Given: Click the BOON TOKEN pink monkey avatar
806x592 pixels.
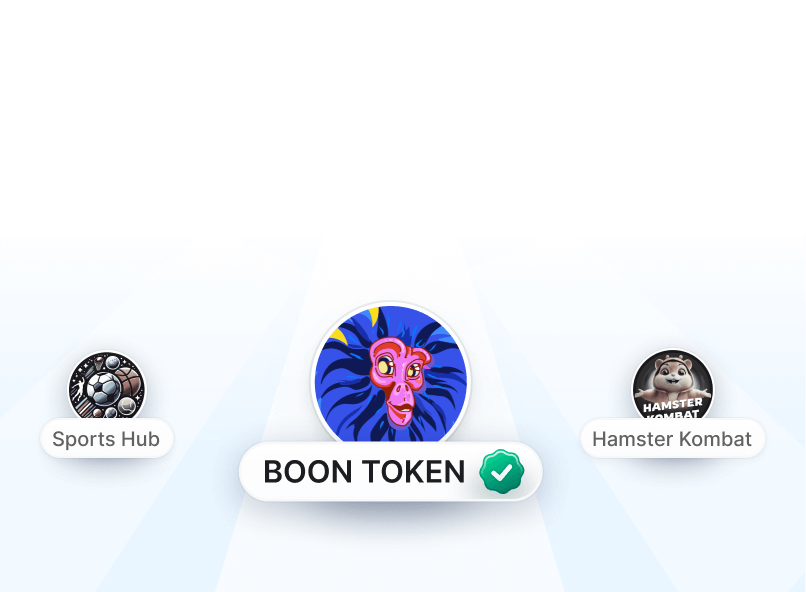Looking at the screenshot, I should pos(391,374).
